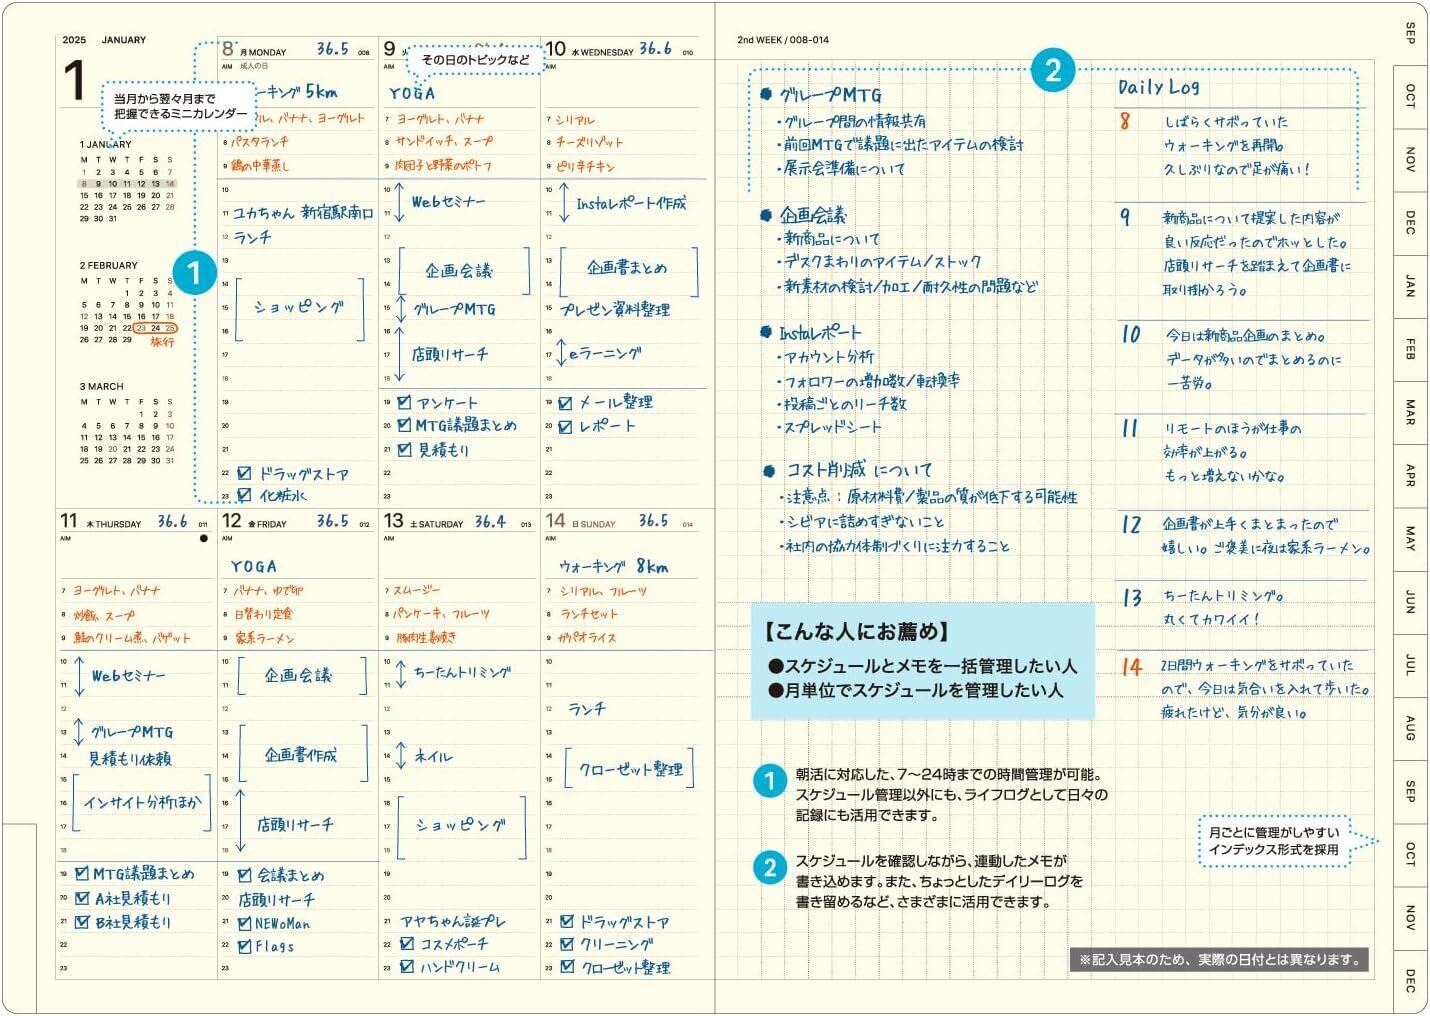This screenshot has height=1016, width=1430.
Task: Select the 鶏の中華蒸し meal entry
Action: pos(260,166)
